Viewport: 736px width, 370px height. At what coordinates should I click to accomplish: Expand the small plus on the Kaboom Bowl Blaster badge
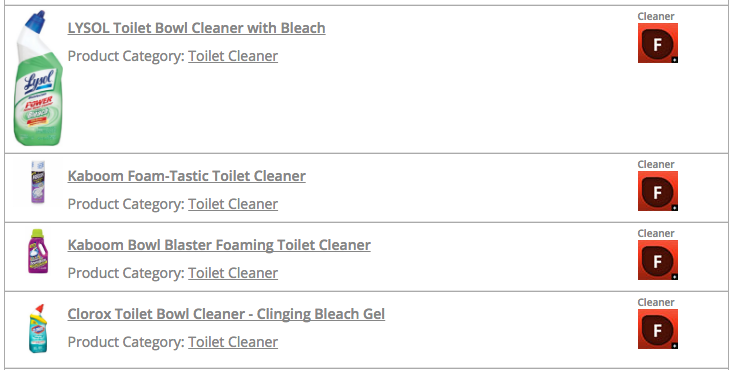[x=675, y=277]
